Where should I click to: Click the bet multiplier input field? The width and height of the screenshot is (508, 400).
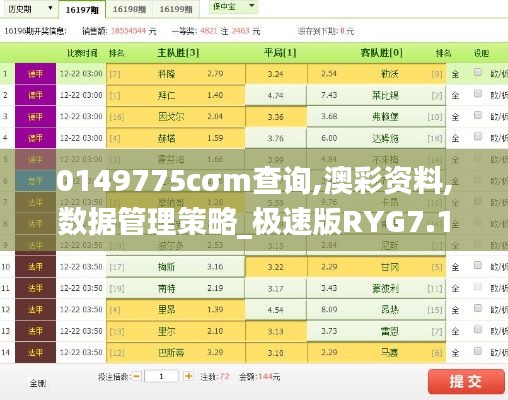click(x=162, y=376)
